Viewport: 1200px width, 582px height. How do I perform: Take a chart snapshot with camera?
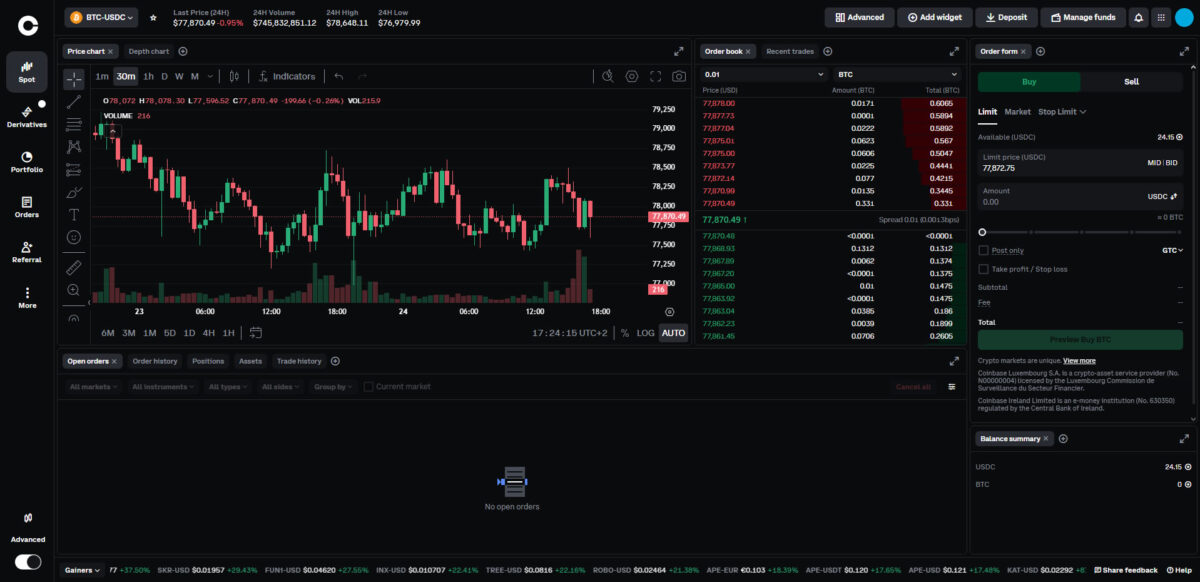click(x=679, y=76)
